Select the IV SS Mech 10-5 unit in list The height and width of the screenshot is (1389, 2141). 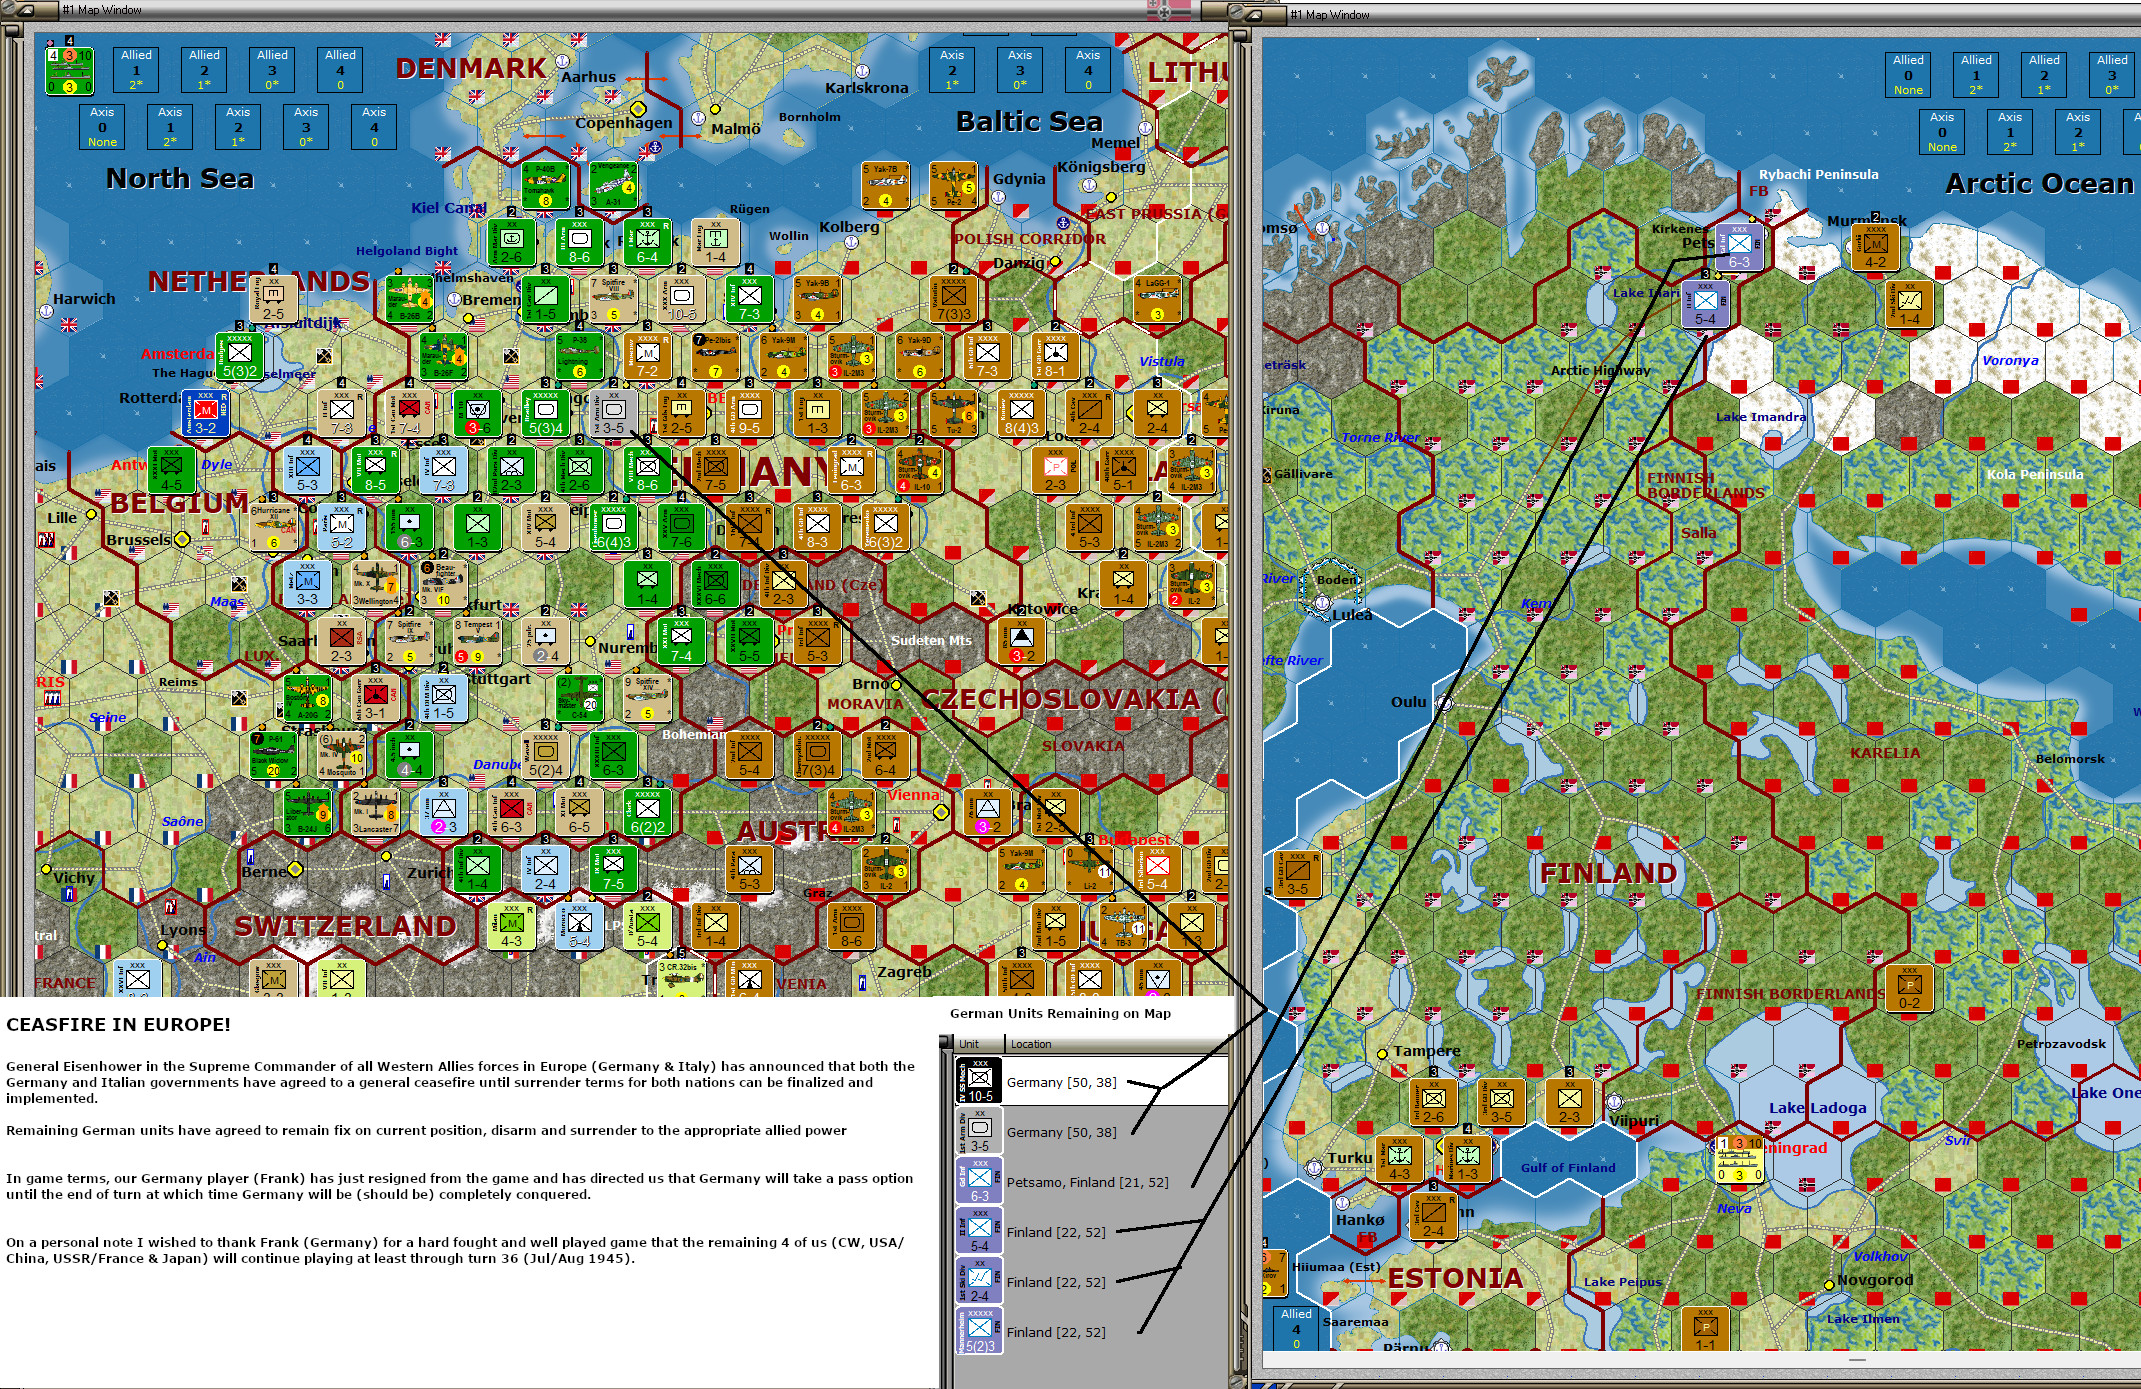click(979, 1081)
